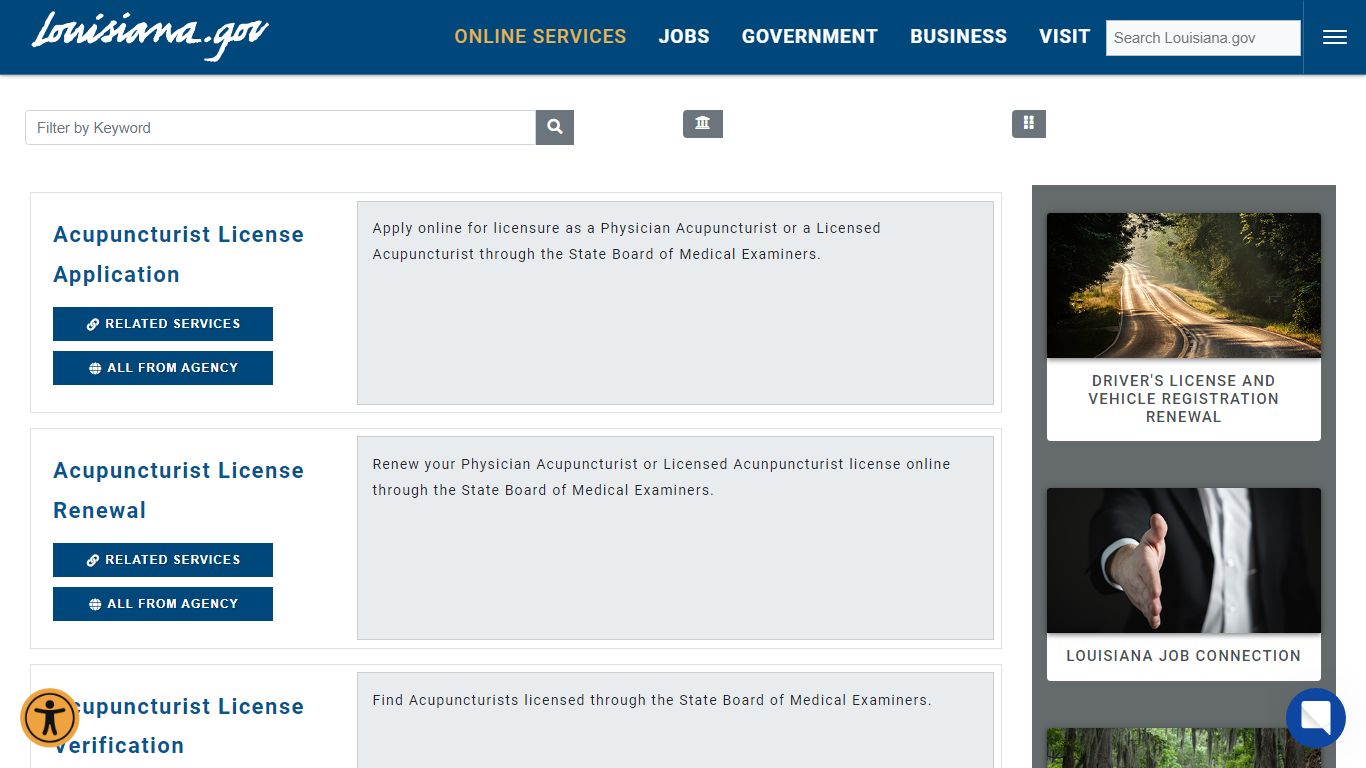
Task: Open the Government menu
Action: (810, 37)
